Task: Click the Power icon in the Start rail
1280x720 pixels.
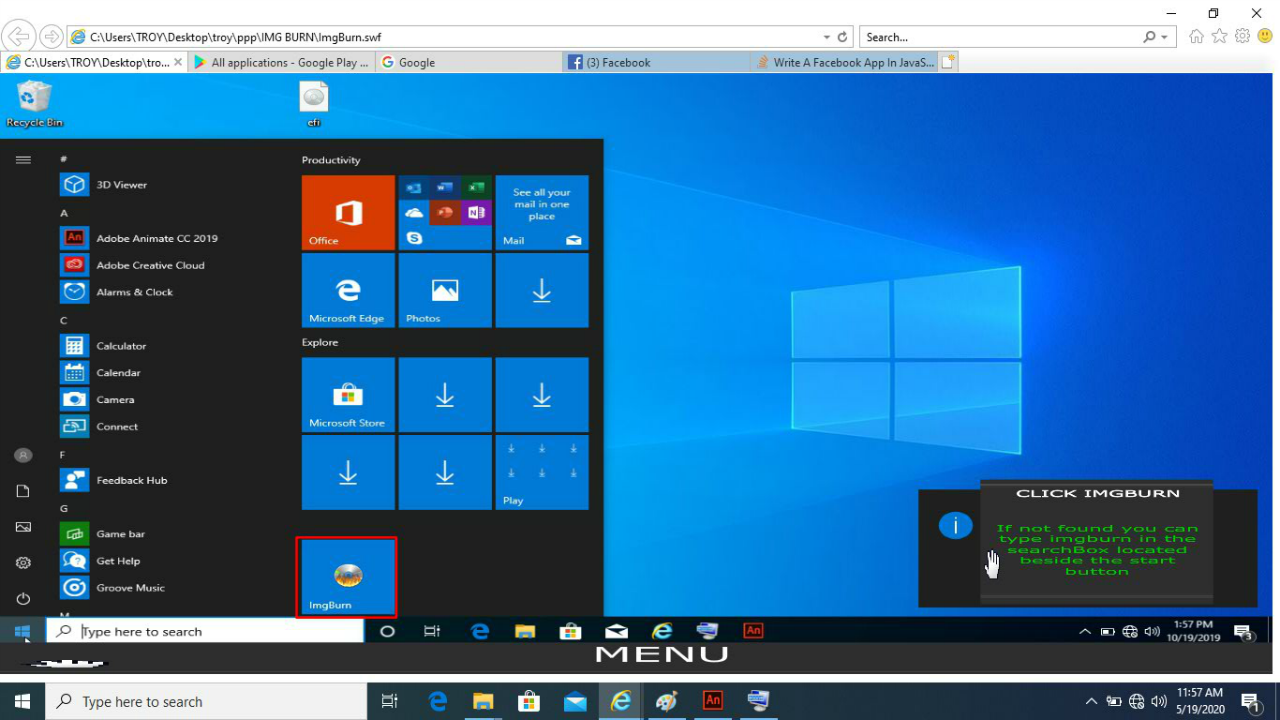Action: pyautogui.click(x=23, y=599)
